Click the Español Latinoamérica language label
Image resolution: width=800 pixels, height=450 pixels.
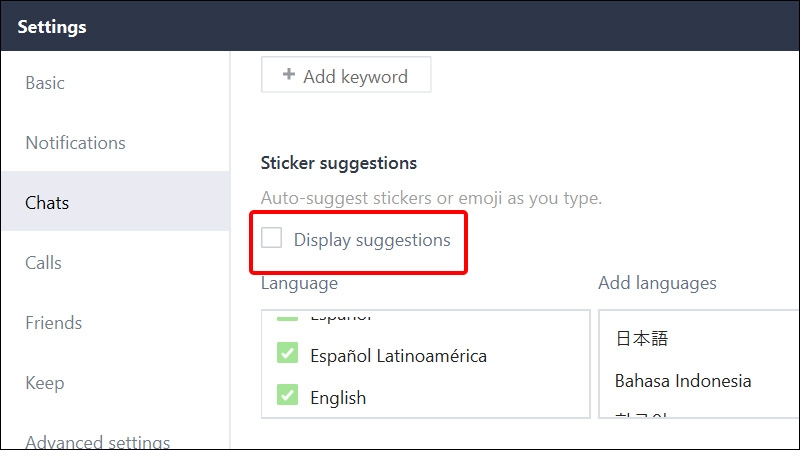[398, 356]
